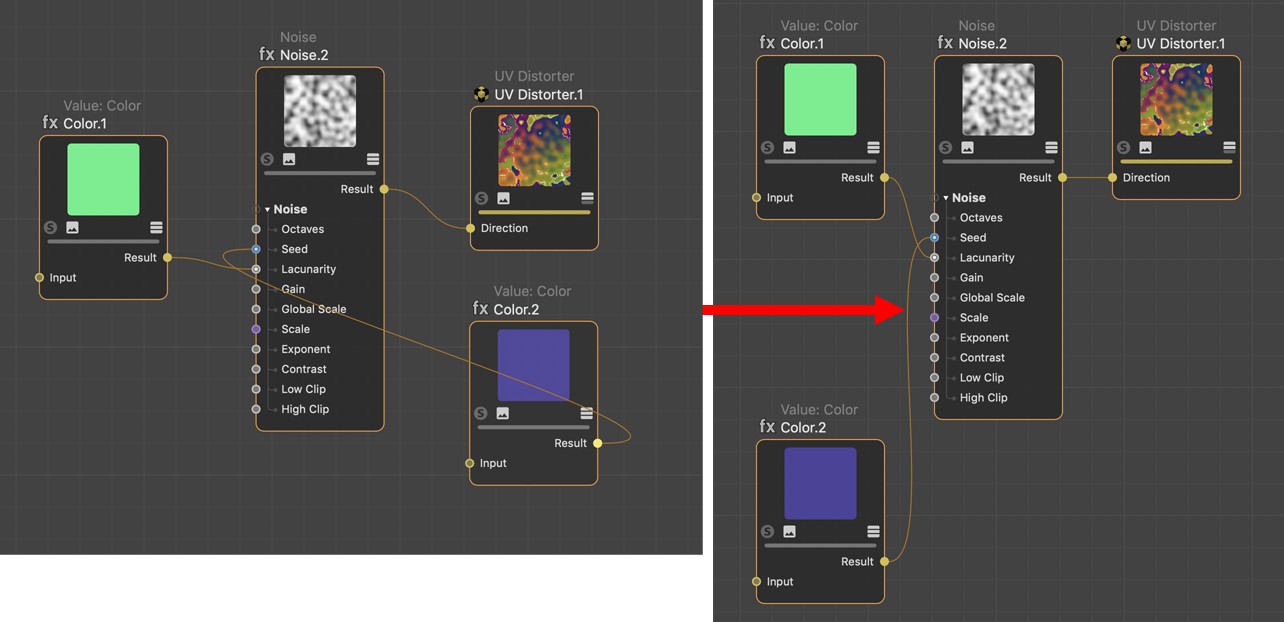Toggle the Seed input port on left graph's Noise.2

click(x=256, y=249)
